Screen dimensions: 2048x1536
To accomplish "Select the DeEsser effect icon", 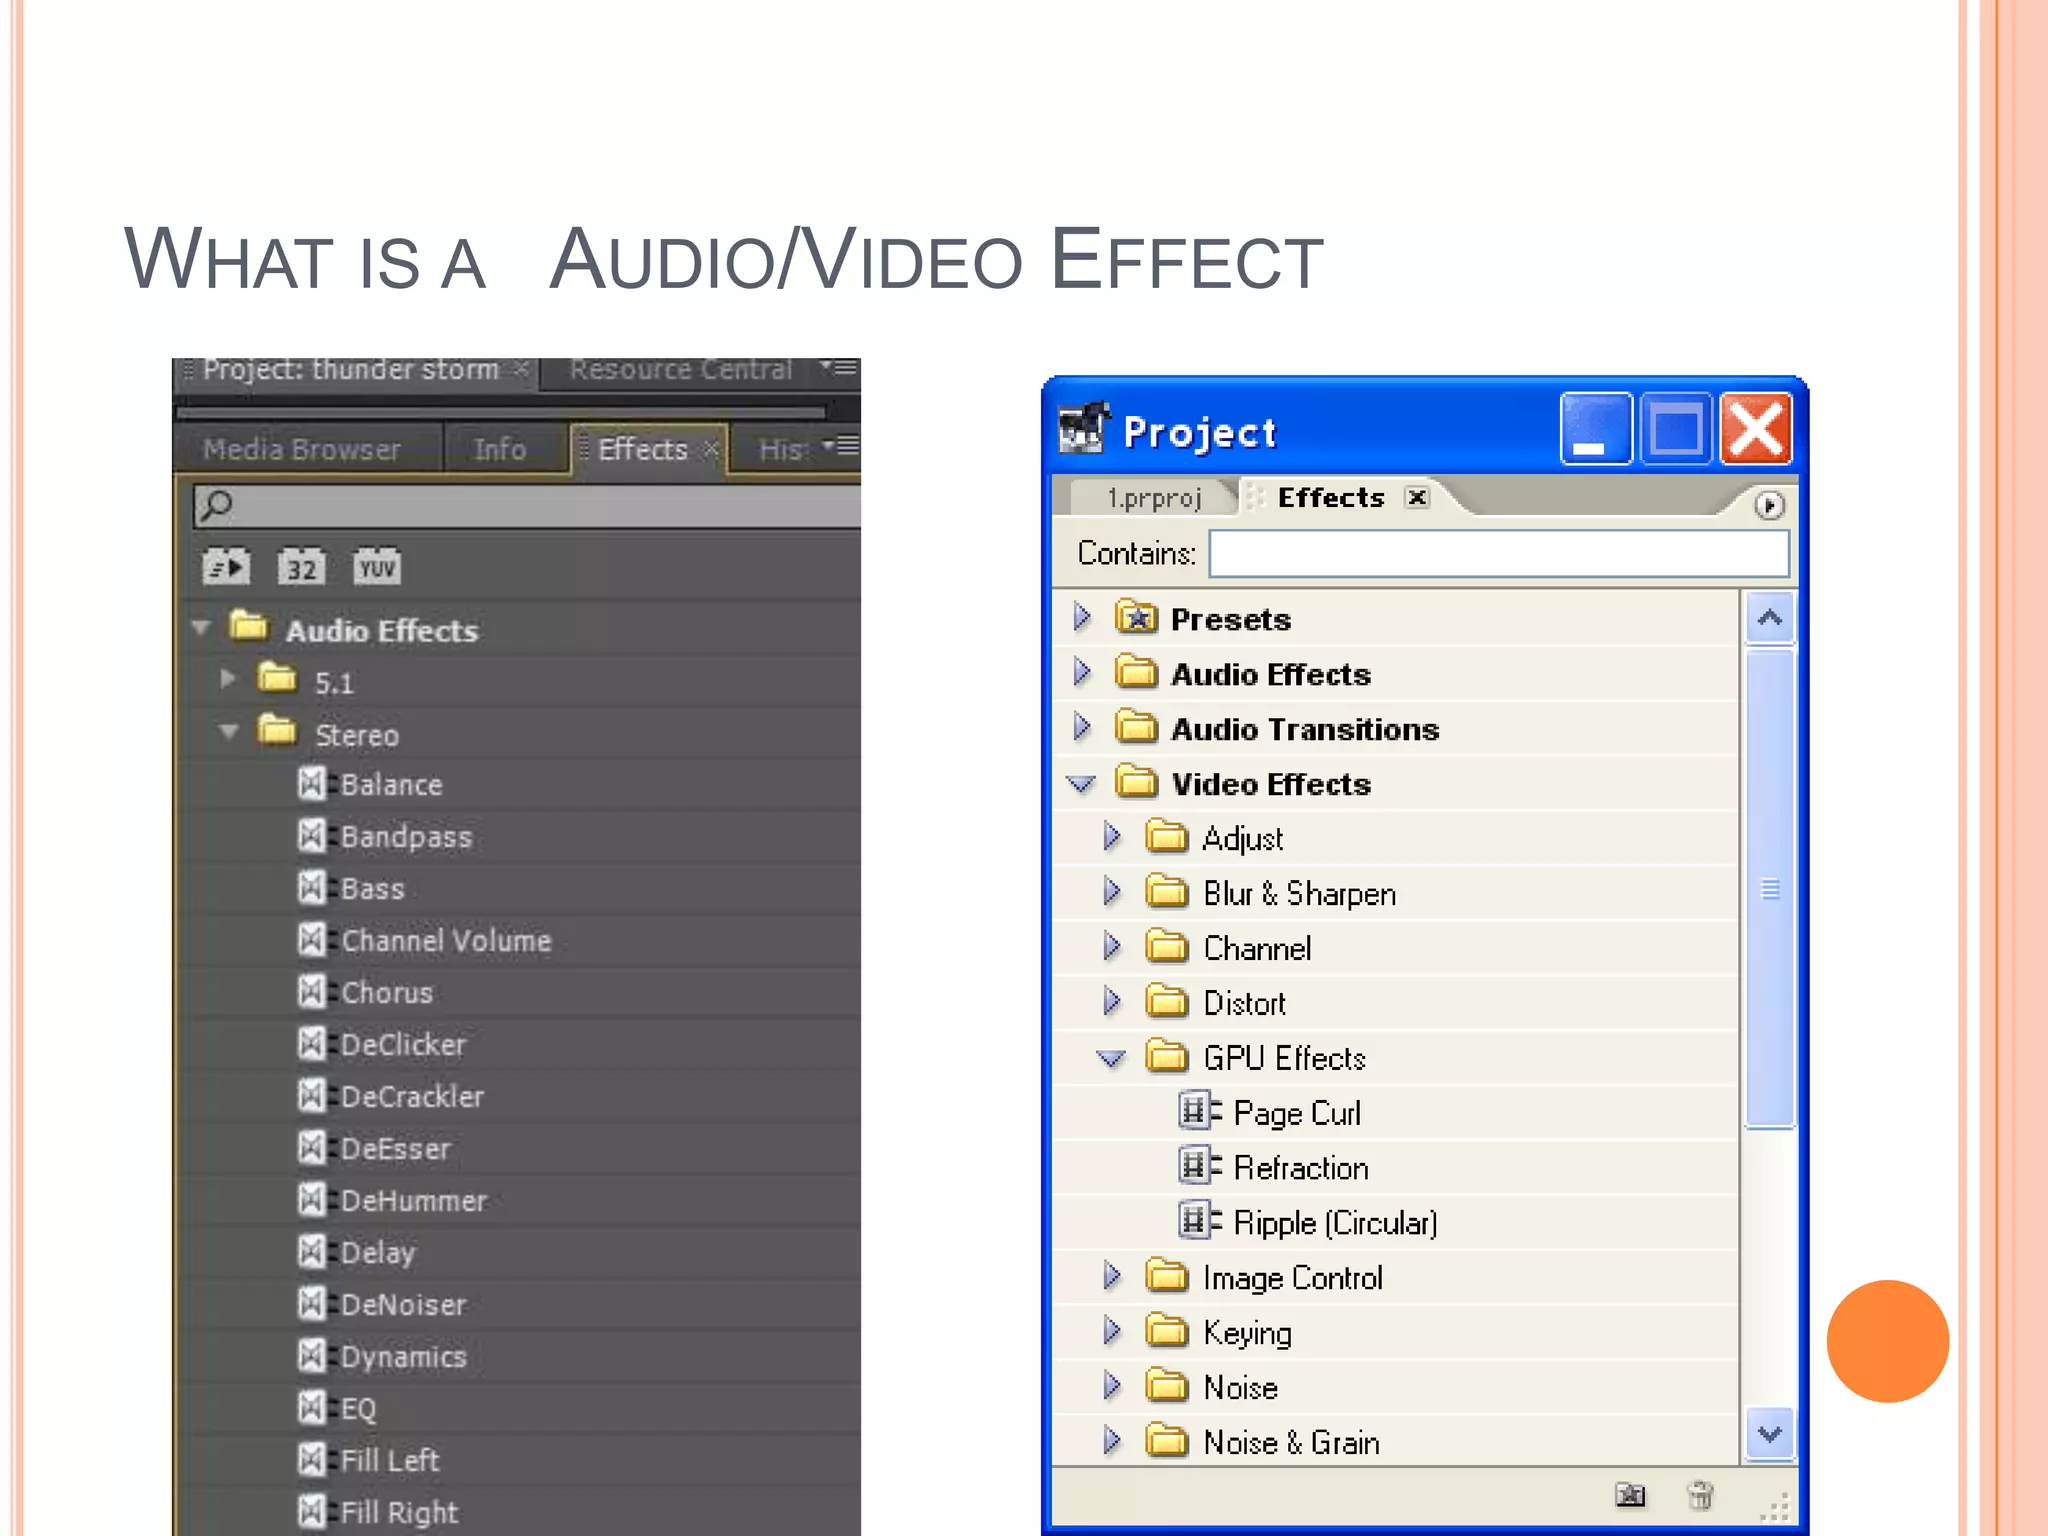I will [312, 1148].
